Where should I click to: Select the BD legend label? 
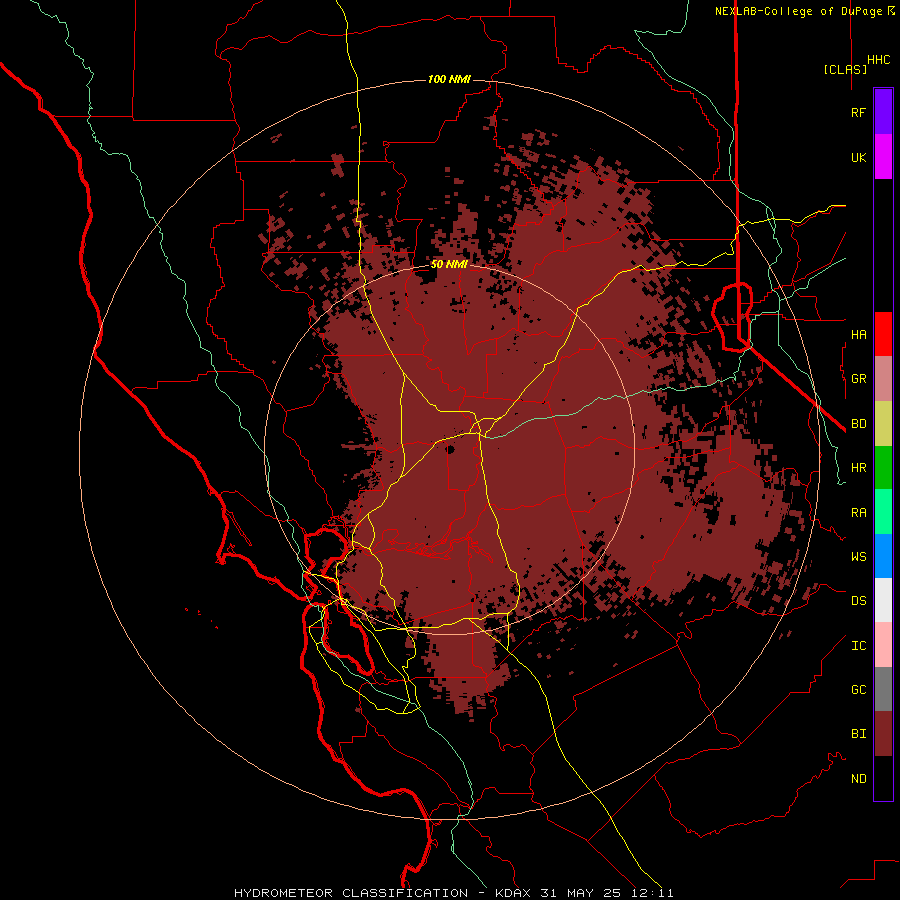[x=858, y=423]
